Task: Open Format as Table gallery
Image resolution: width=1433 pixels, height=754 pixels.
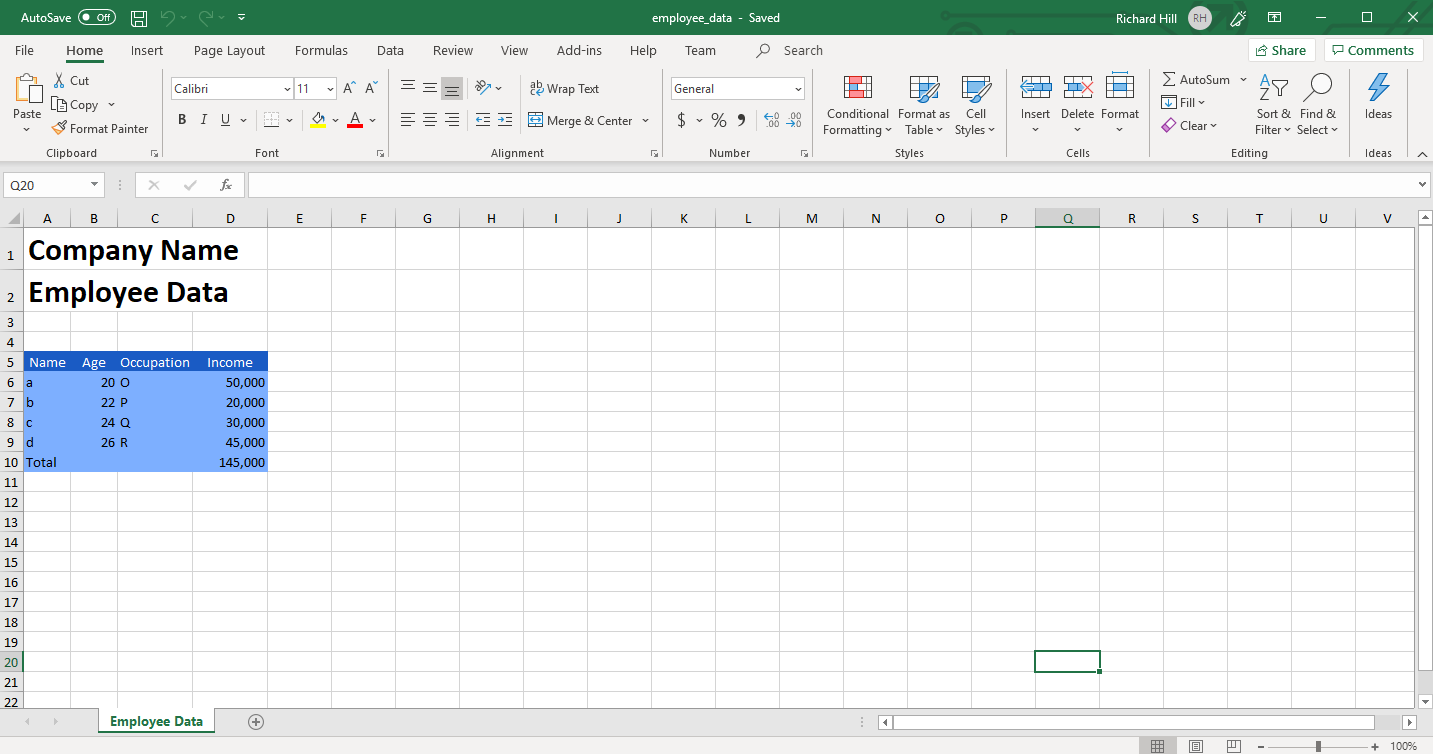Action: (924, 105)
